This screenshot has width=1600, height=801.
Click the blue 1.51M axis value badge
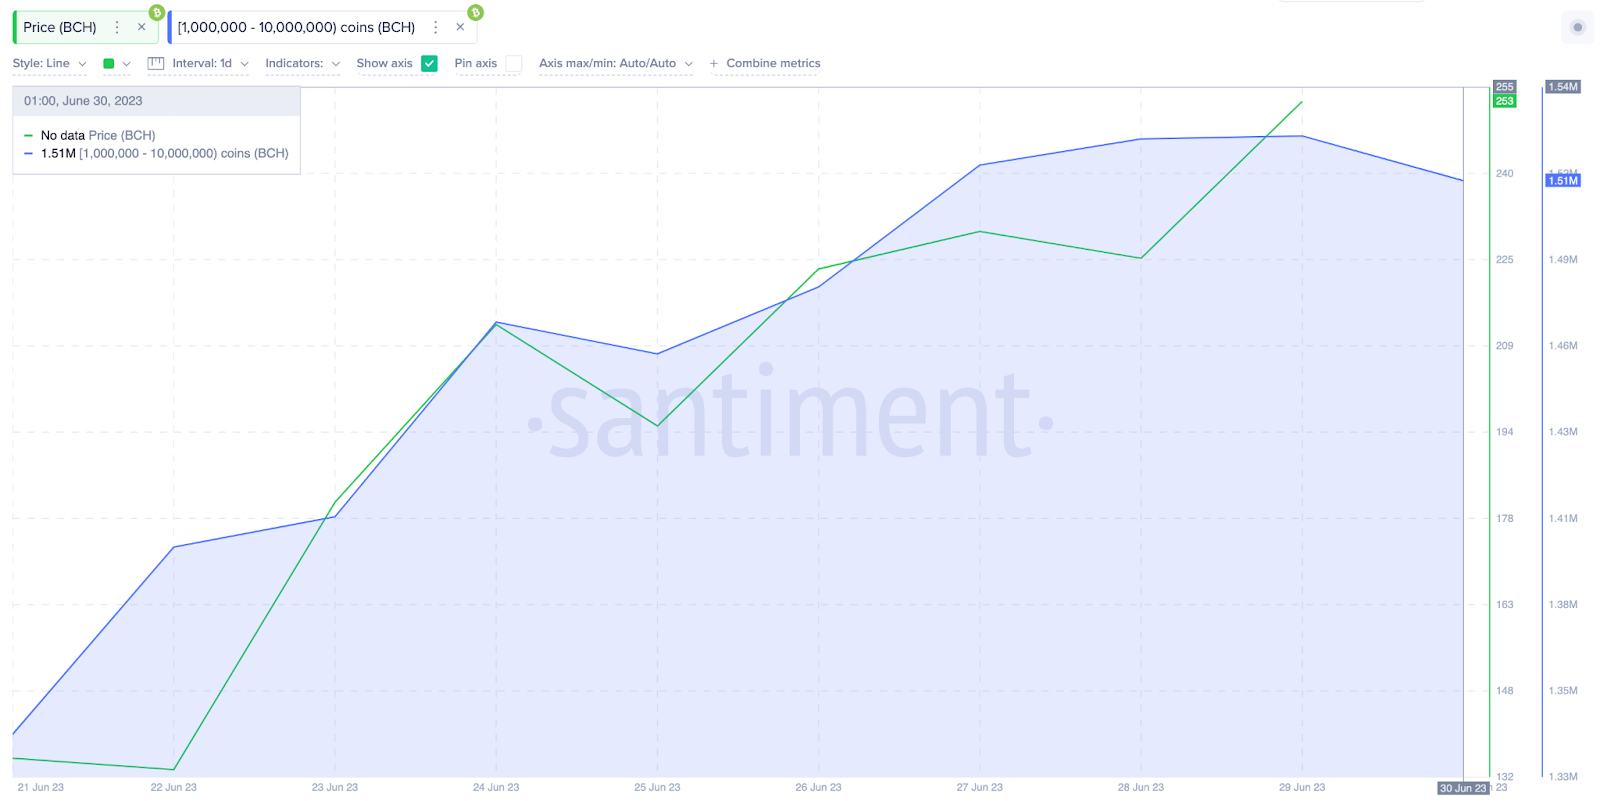[x=1563, y=181]
